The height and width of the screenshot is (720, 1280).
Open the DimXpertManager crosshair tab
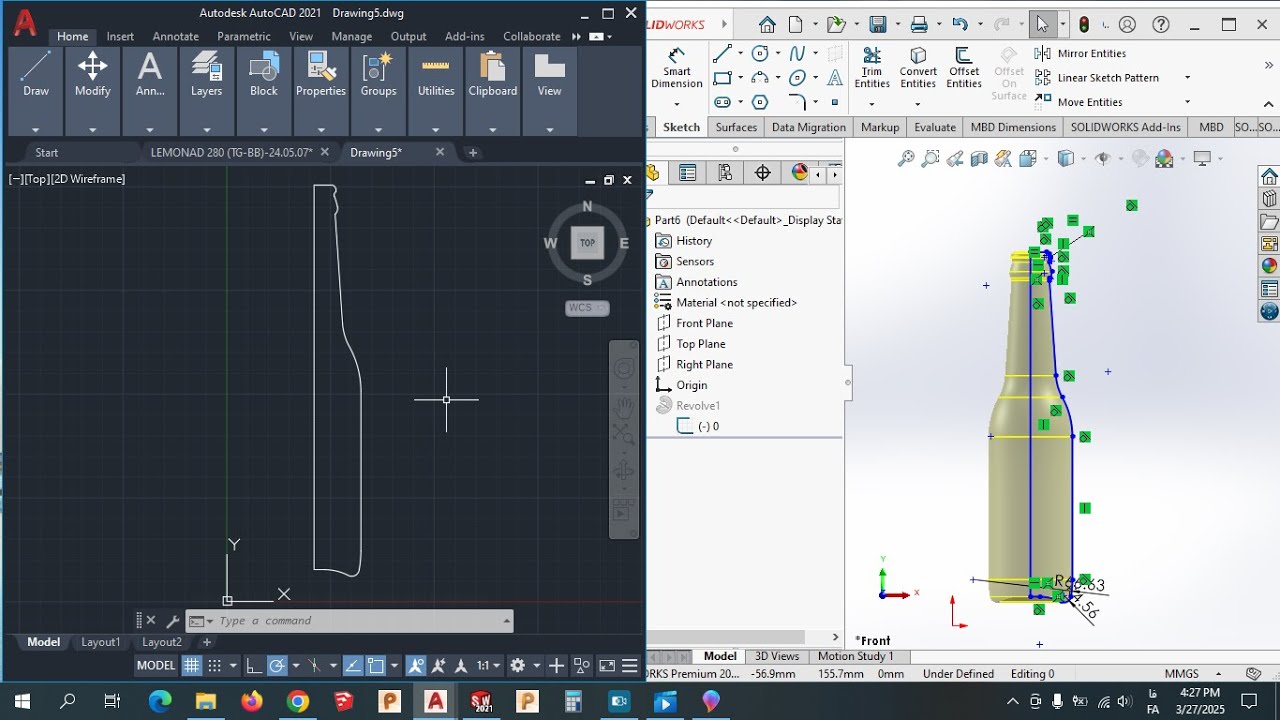point(763,173)
